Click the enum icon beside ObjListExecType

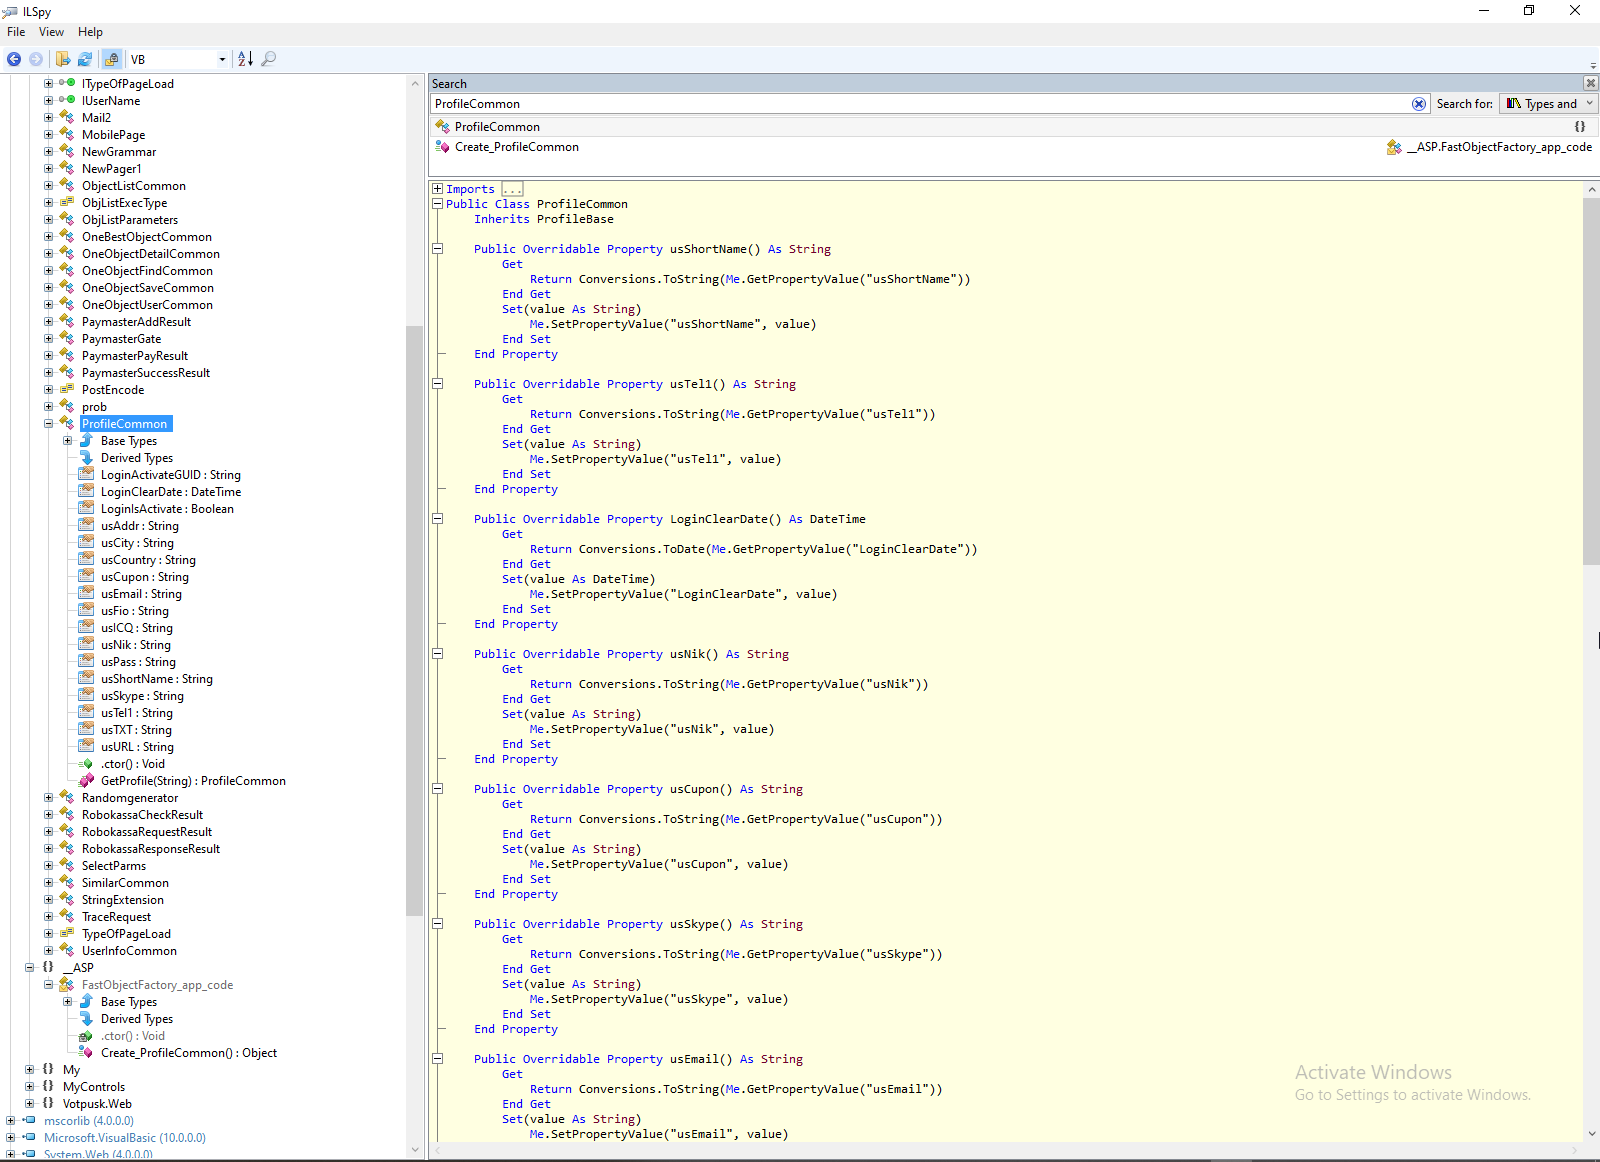tap(67, 203)
